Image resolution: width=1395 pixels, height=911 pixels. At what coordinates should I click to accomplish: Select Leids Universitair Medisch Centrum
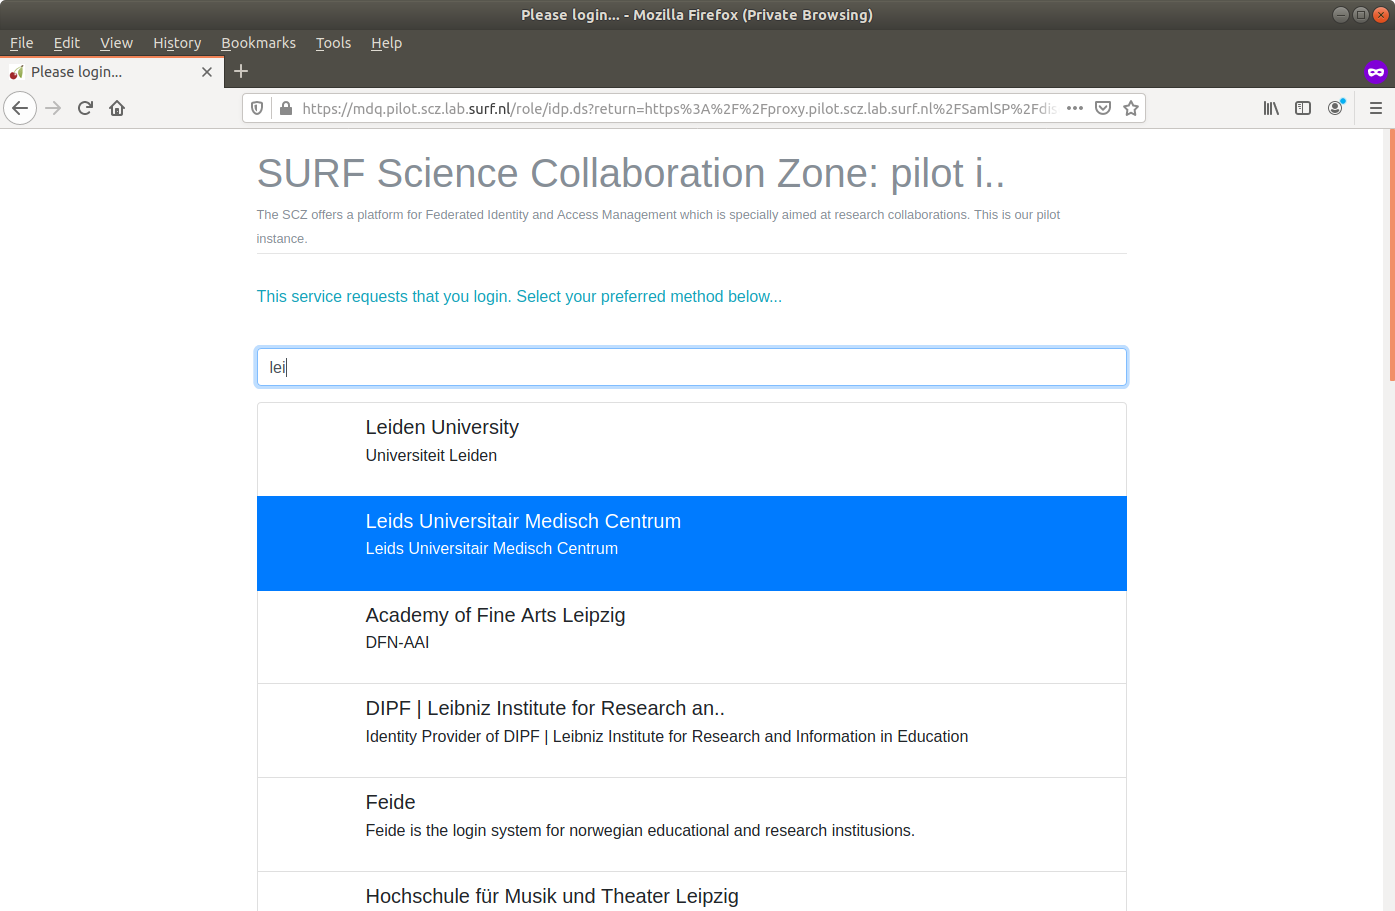(692, 543)
